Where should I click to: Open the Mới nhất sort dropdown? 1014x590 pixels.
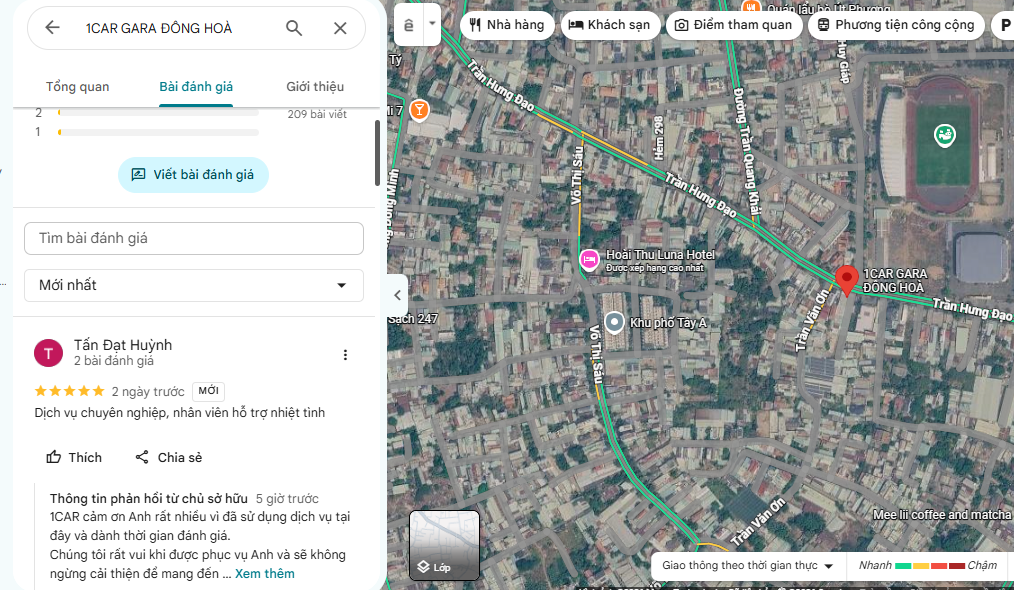pyautogui.click(x=194, y=285)
